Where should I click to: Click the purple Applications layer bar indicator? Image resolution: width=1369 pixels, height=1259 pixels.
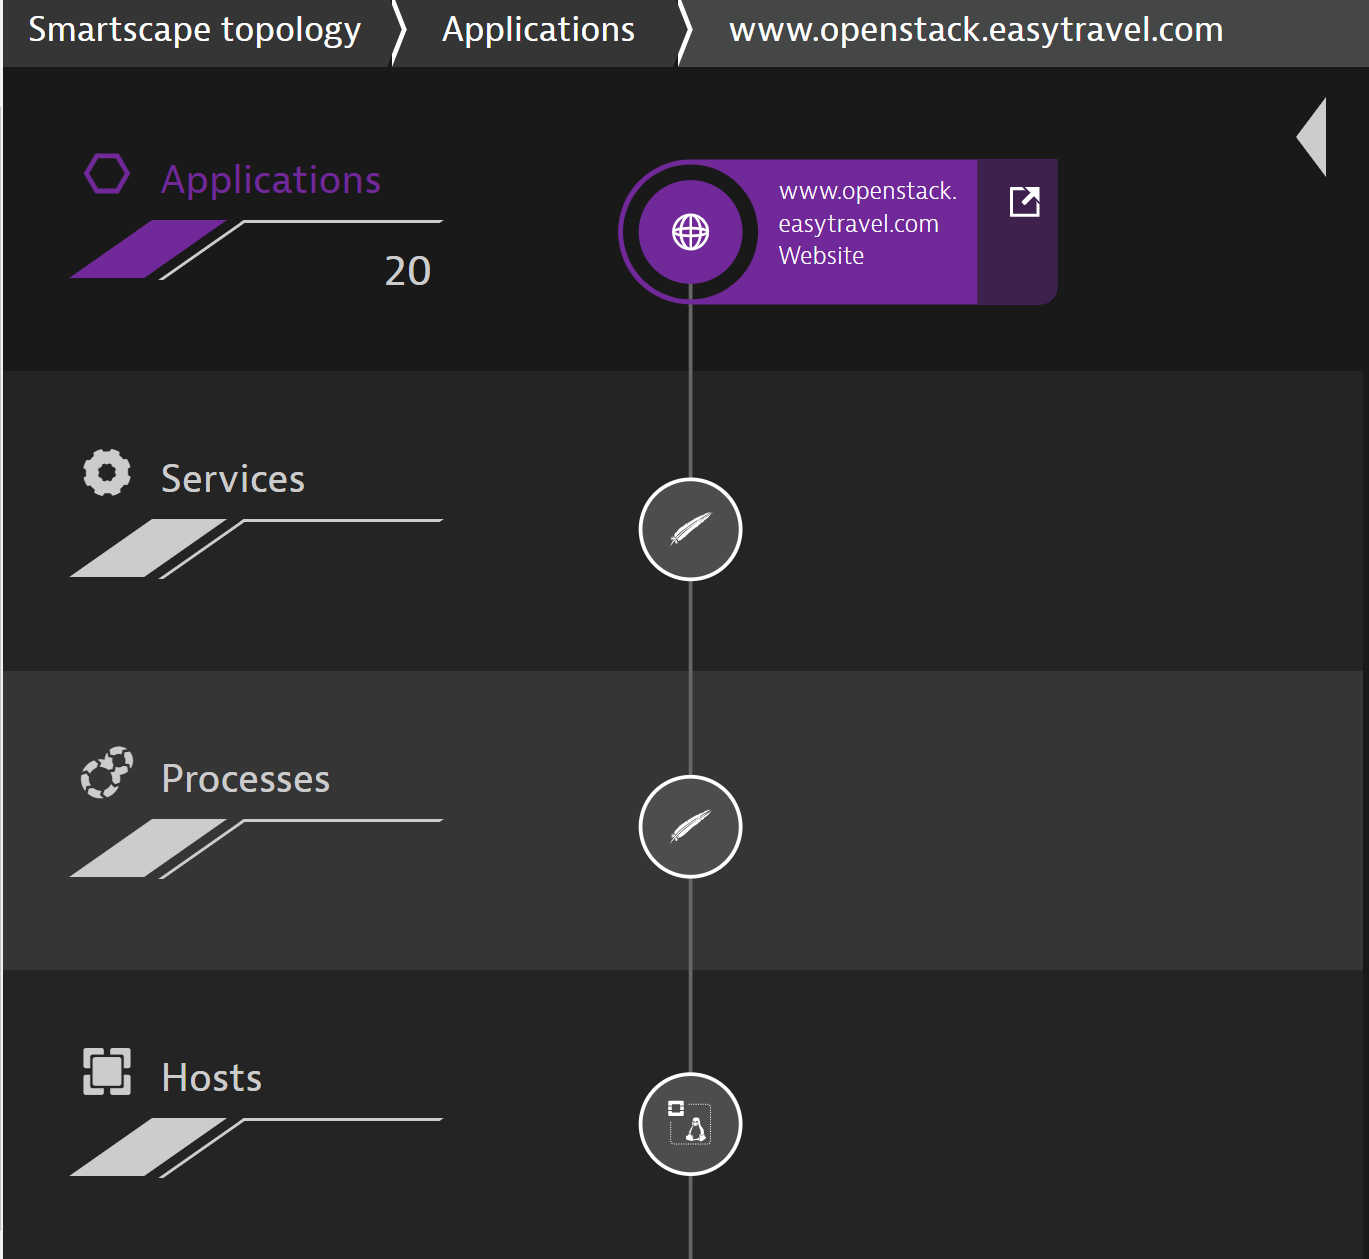click(x=148, y=249)
